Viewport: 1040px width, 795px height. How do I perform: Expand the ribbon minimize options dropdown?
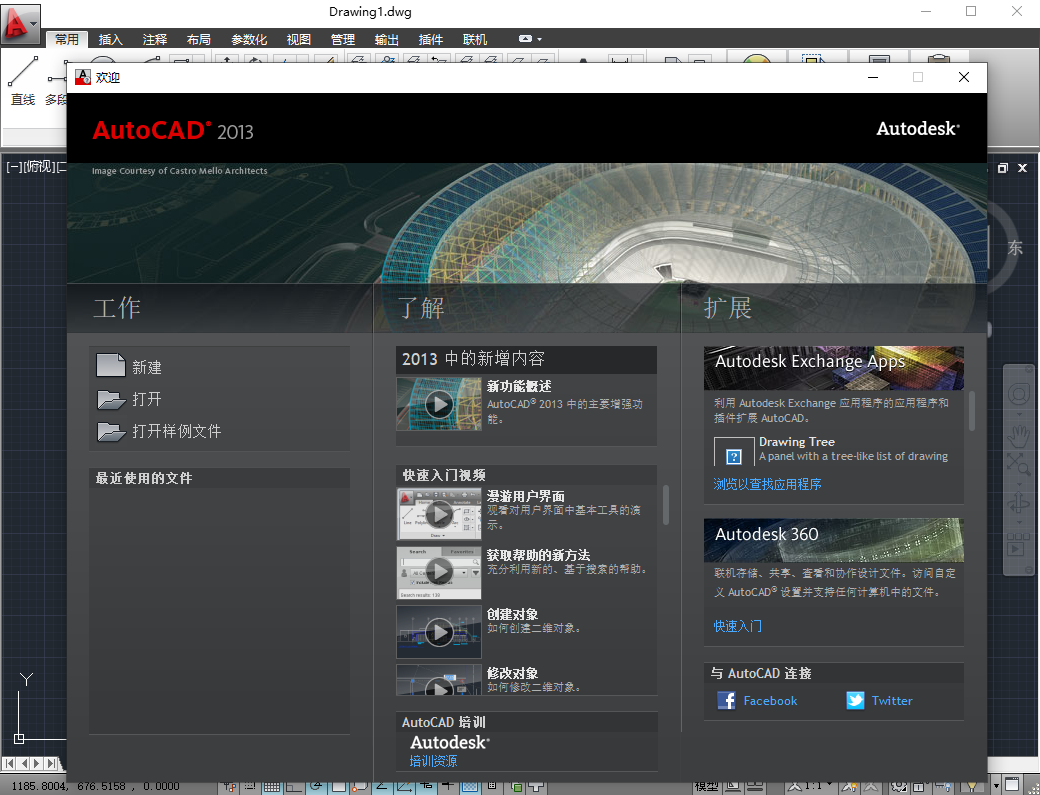point(540,39)
